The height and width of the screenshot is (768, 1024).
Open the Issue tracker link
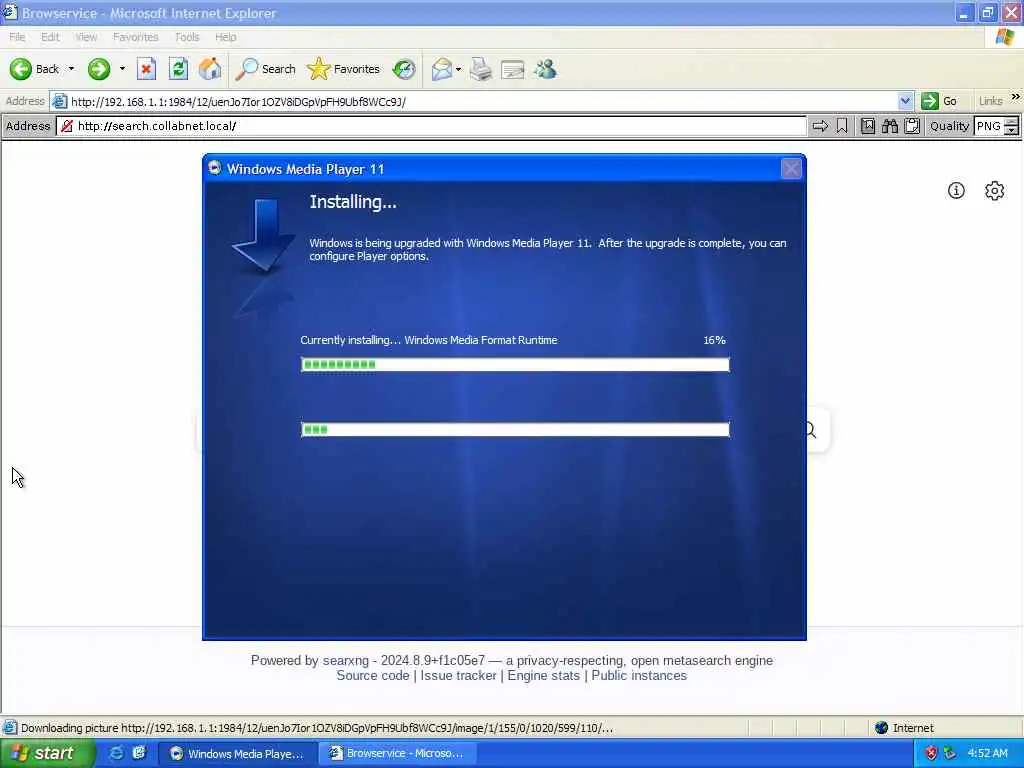(x=458, y=676)
